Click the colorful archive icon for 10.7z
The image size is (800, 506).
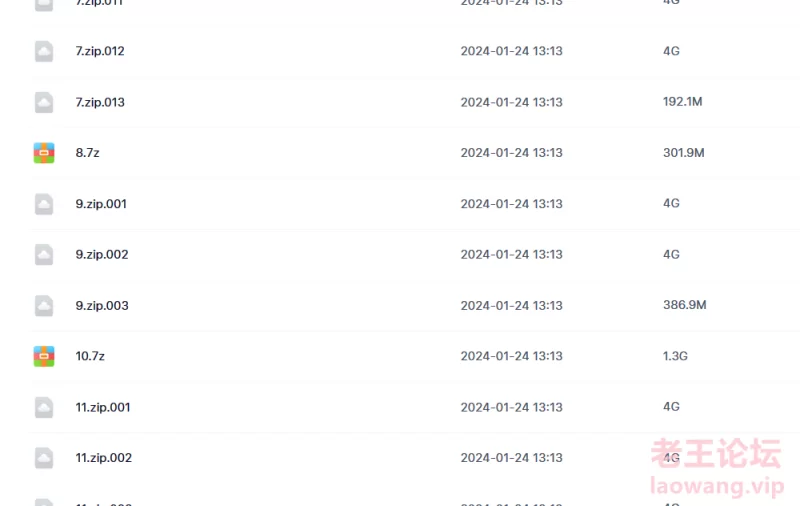click(x=44, y=356)
